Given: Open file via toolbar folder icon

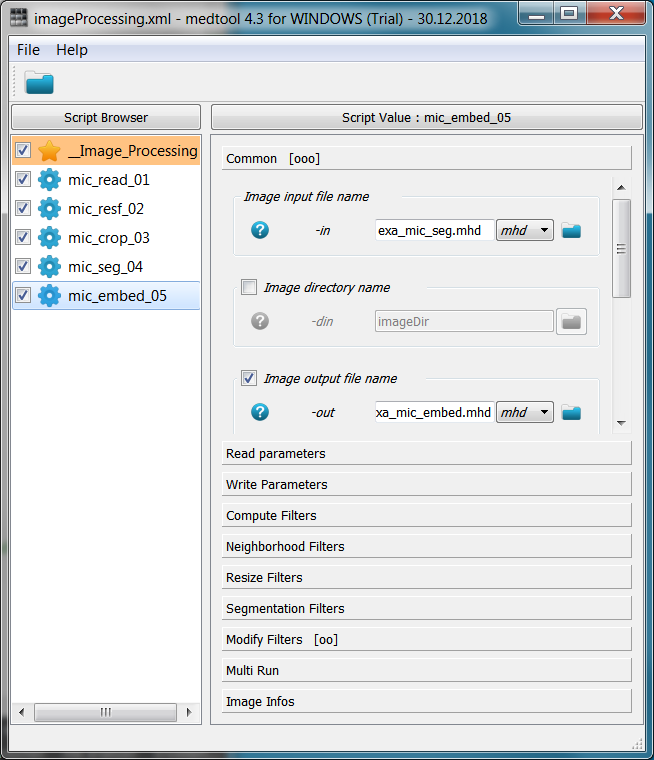Looking at the screenshot, I should 39,82.
